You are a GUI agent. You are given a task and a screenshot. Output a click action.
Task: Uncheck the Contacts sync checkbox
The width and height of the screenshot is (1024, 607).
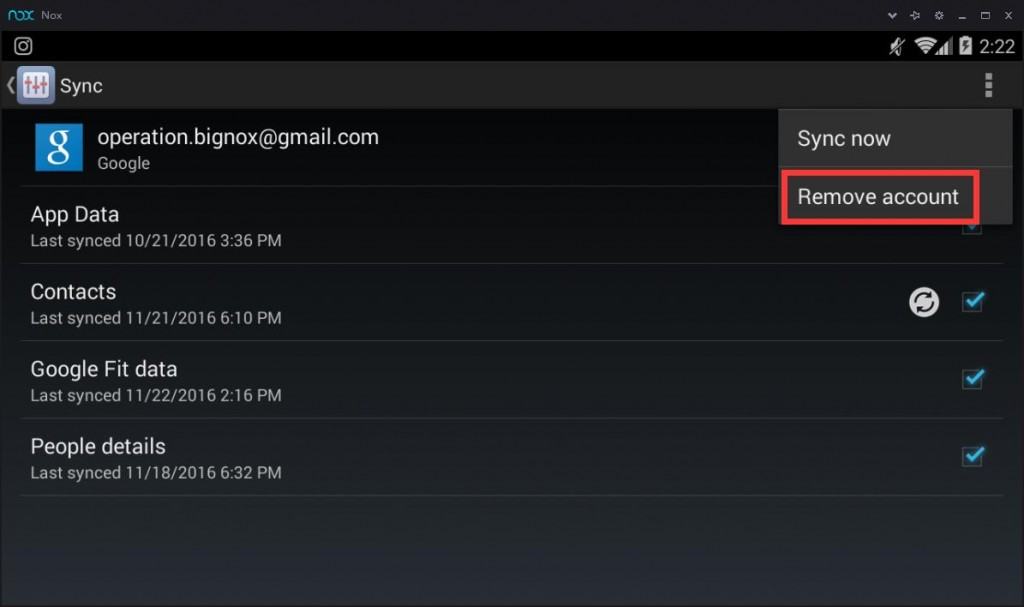972,301
